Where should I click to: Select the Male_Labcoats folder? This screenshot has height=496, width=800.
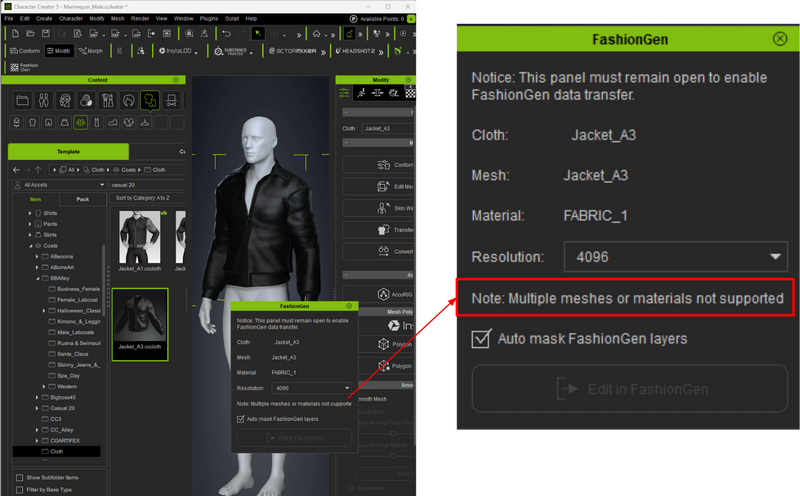tap(76, 332)
